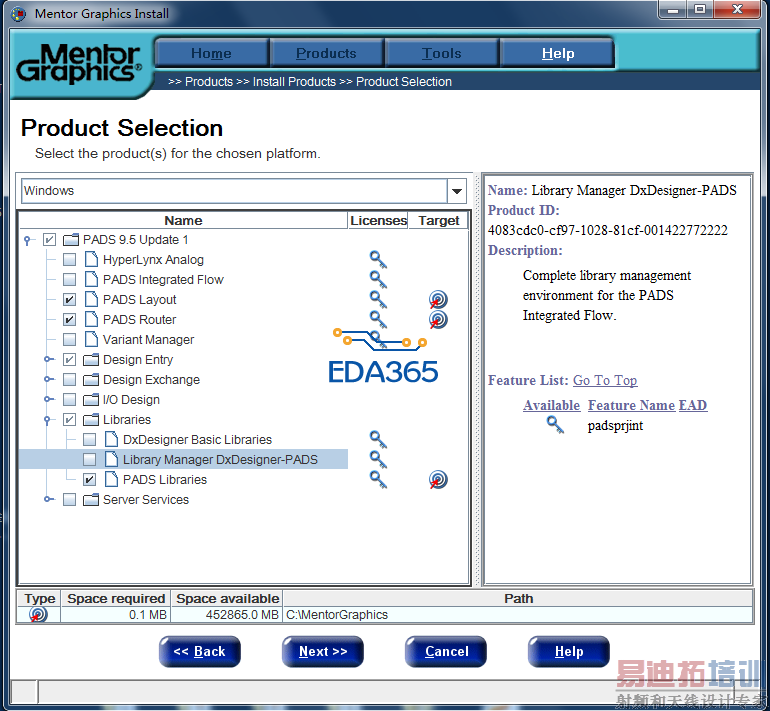Click the Mentor Graphics Install title bar icon
The width and height of the screenshot is (770, 711).
(x=19, y=14)
